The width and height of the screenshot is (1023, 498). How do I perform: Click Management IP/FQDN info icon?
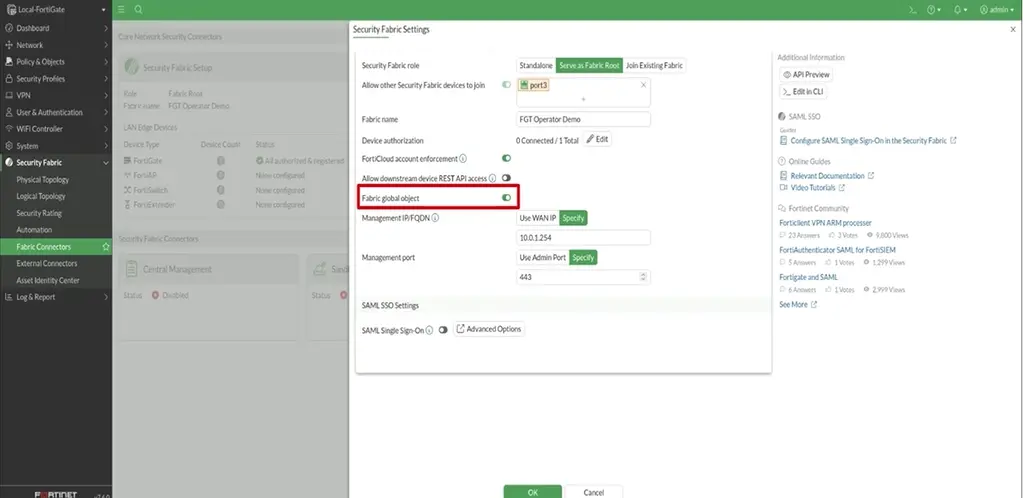tap(435, 218)
